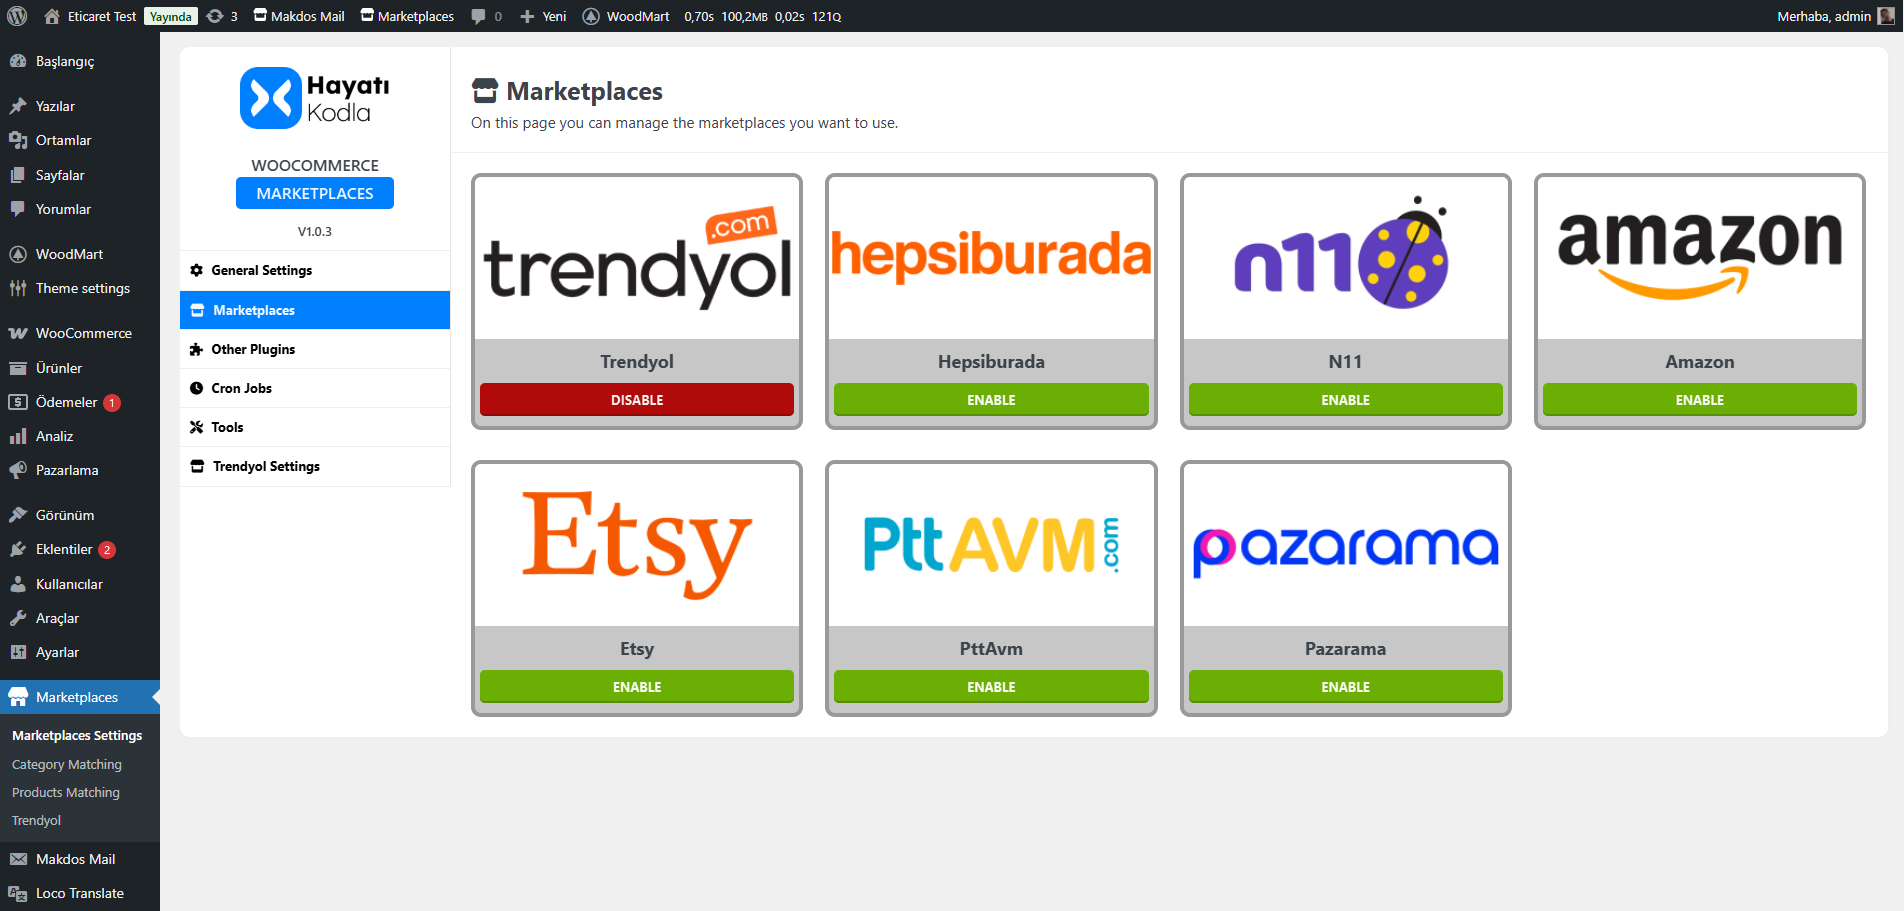
Task: Click Makdos Mail in admin bar
Action: (x=299, y=16)
